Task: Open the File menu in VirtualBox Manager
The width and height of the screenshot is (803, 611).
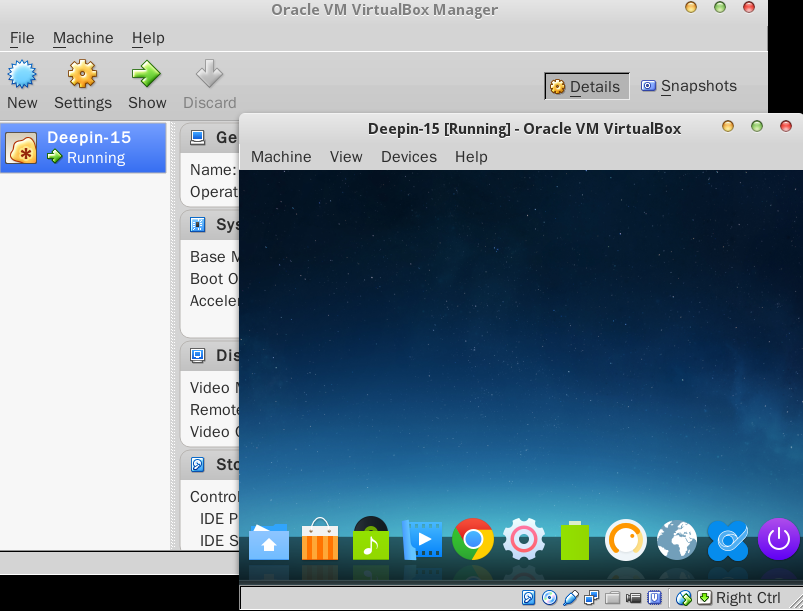Action: point(22,38)
